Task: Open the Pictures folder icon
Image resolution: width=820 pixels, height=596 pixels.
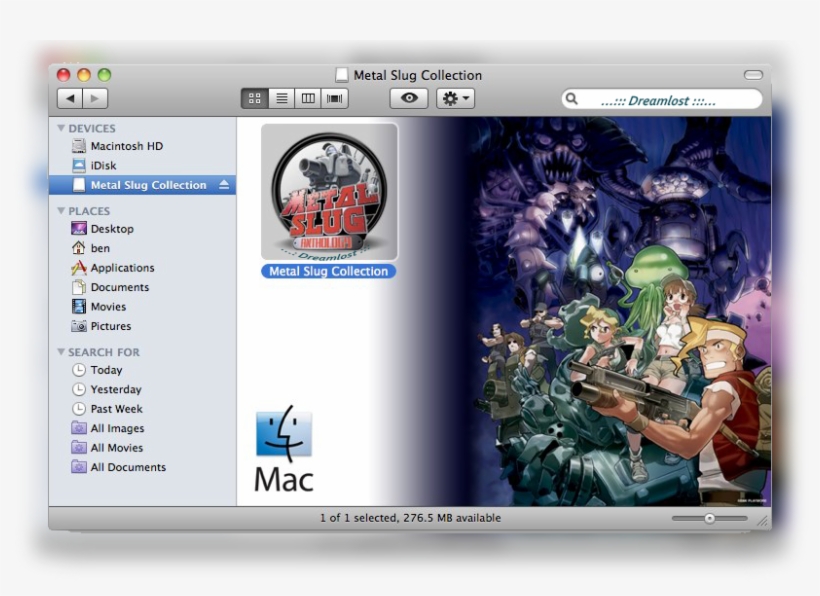Action: 78,326
